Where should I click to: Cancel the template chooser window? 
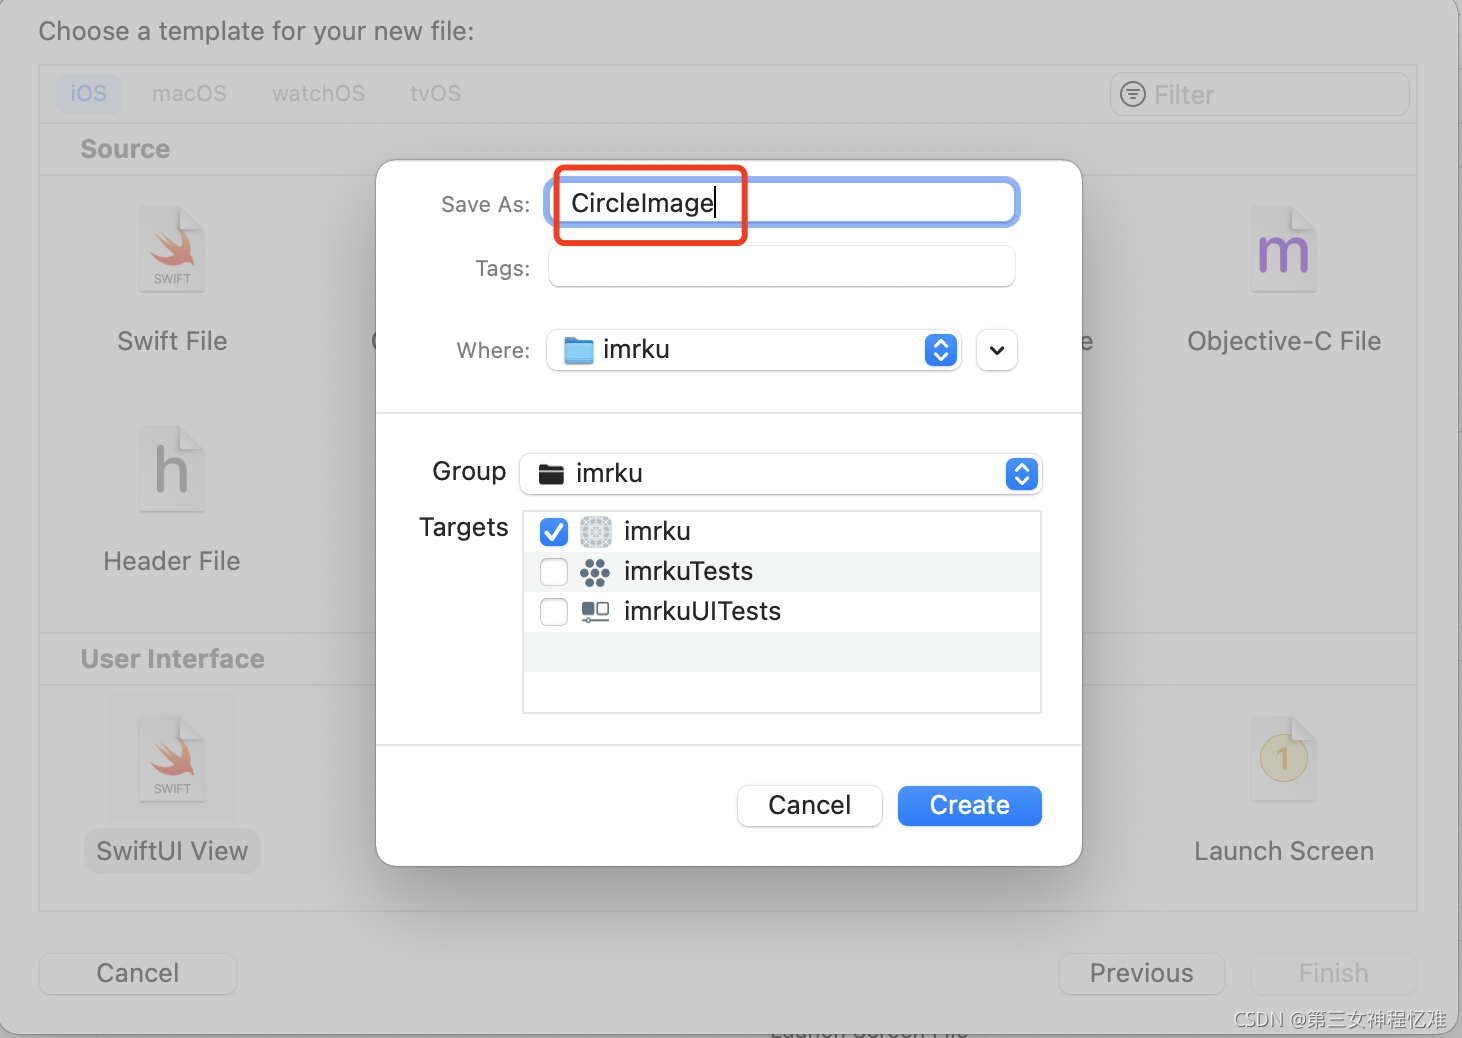pyautogui.click(x=138, y=974)
